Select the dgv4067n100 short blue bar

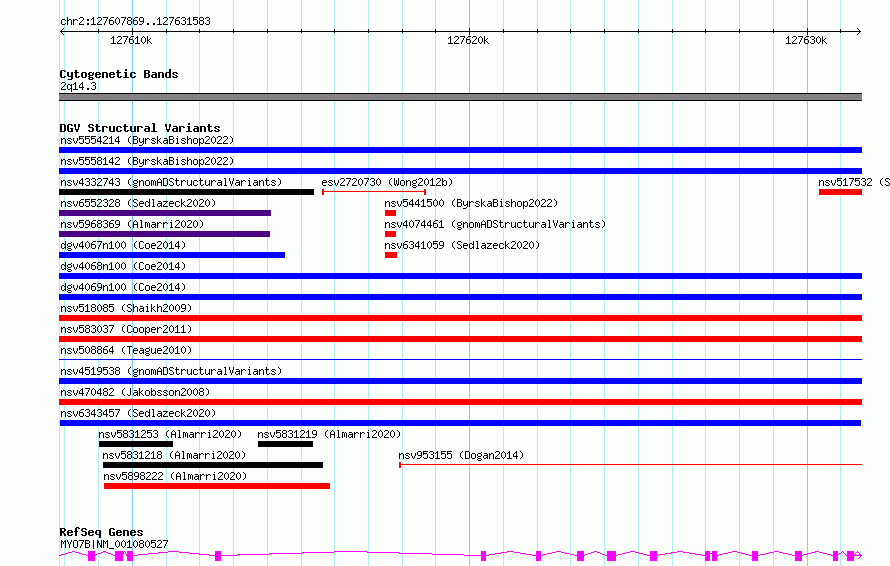172,255
